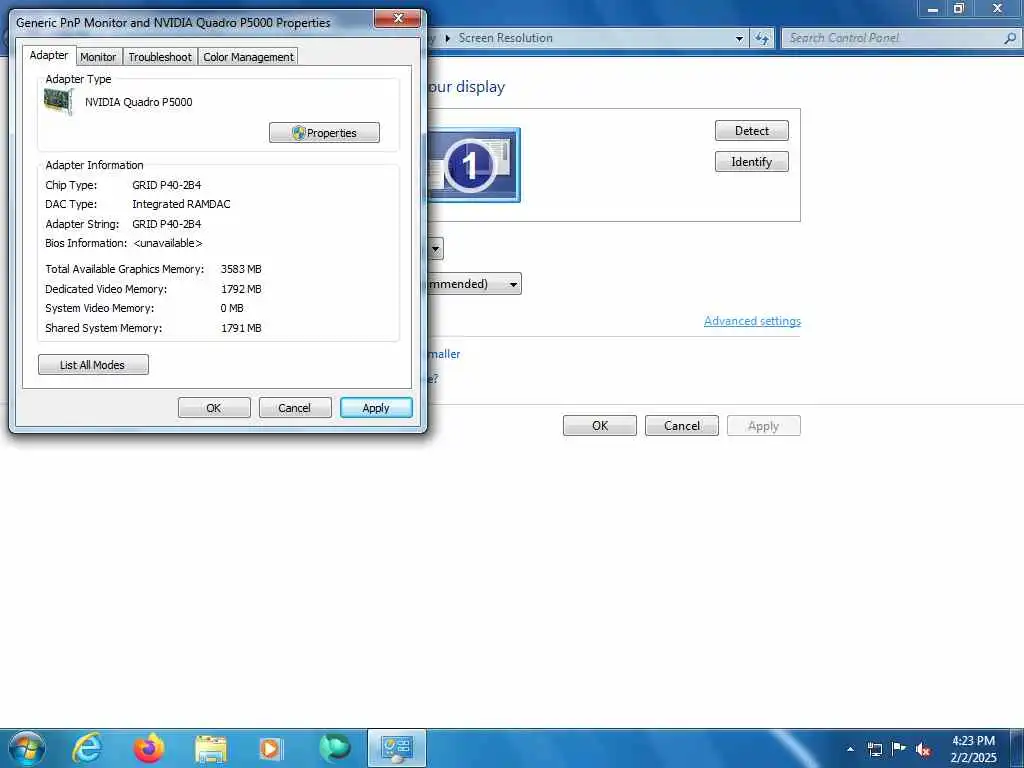Launch Windows Media Player from taskbar

pos(270,748)
